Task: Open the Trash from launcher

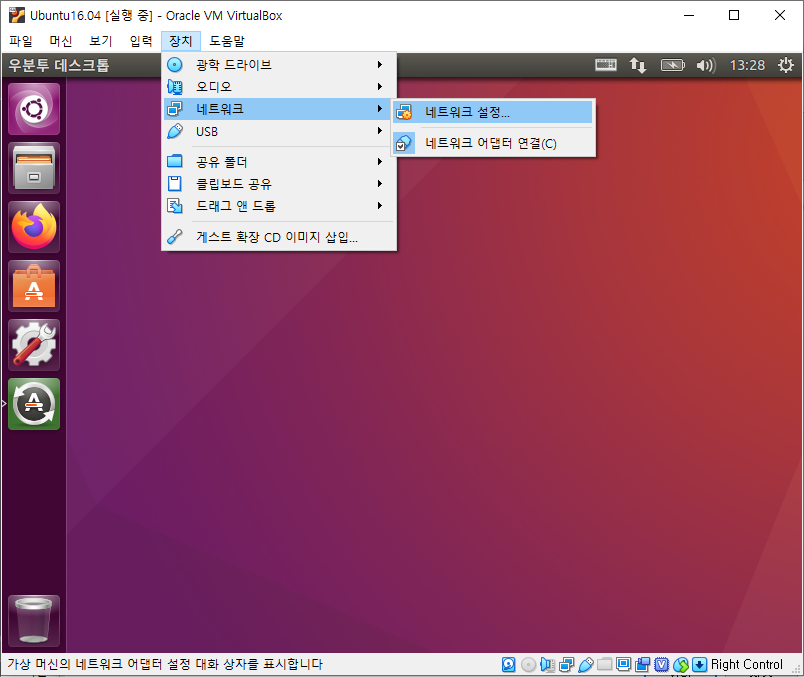Action: pos(34,621)
